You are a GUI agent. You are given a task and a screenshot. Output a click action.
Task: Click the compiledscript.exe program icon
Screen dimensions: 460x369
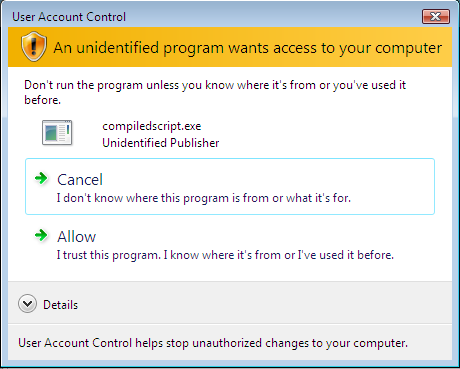(x=57, y=132)
